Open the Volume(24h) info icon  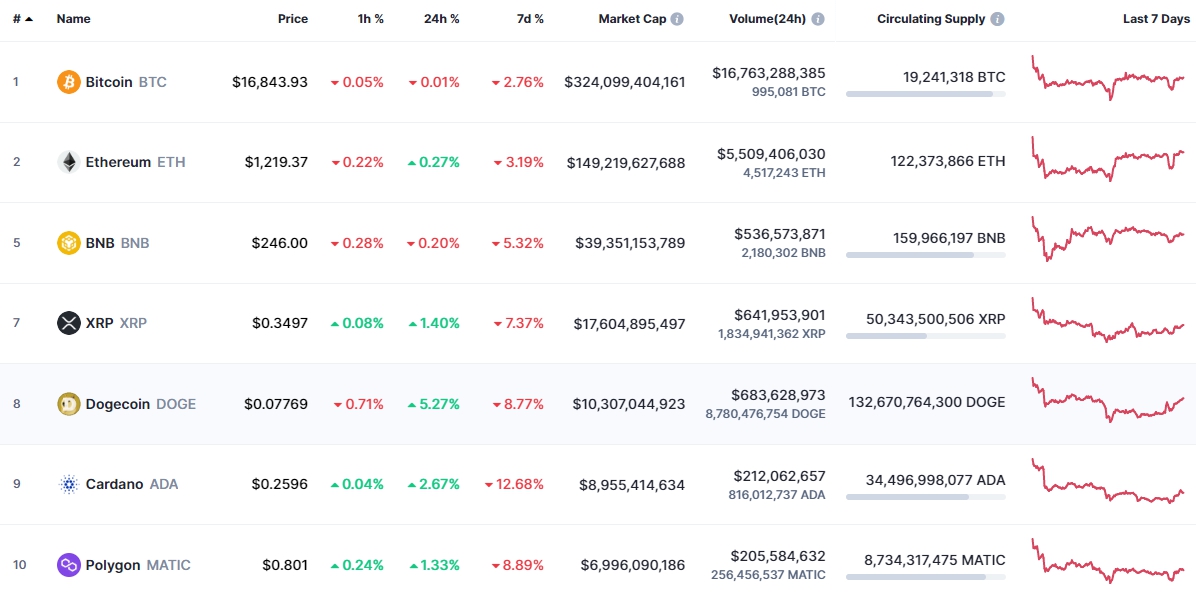tap(818, 19)
